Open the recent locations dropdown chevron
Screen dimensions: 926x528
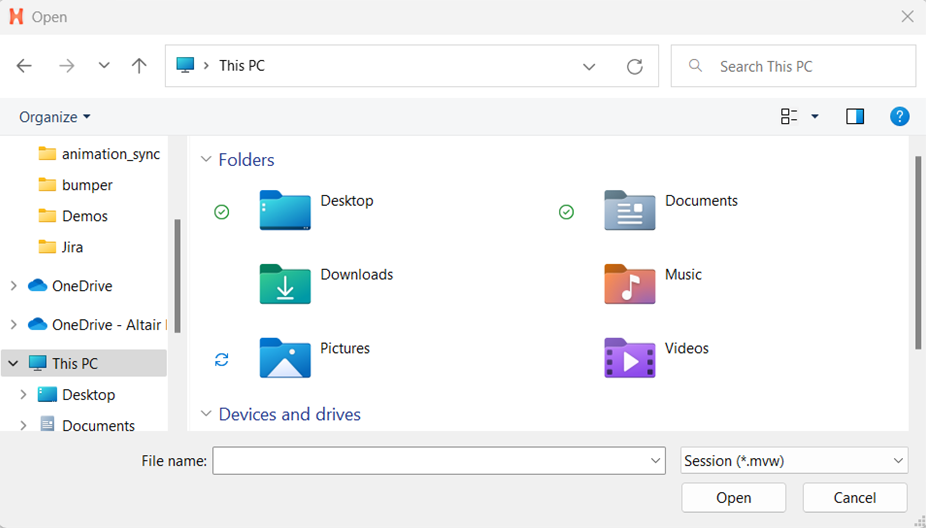104,66
